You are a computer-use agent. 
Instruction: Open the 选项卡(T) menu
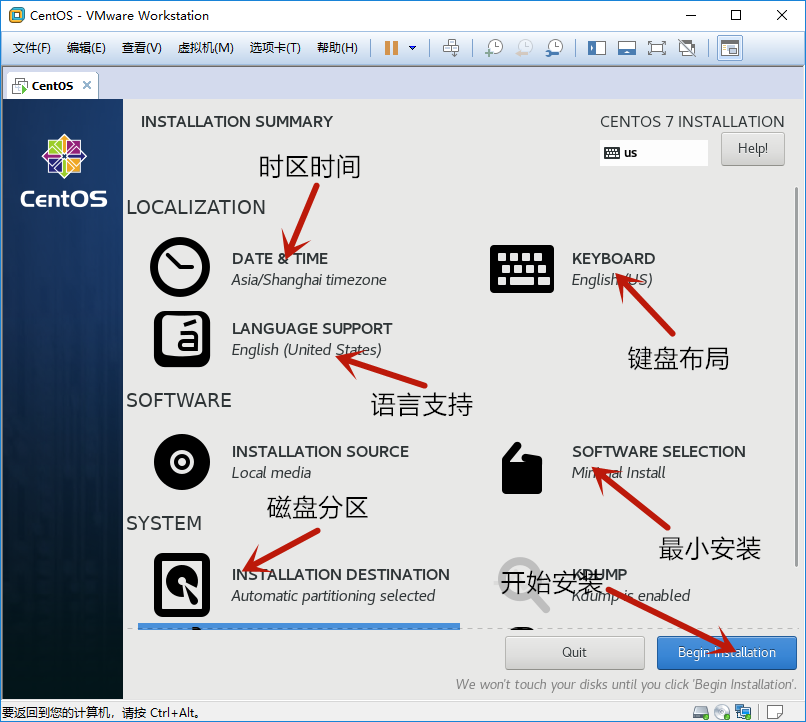[275, 48]
